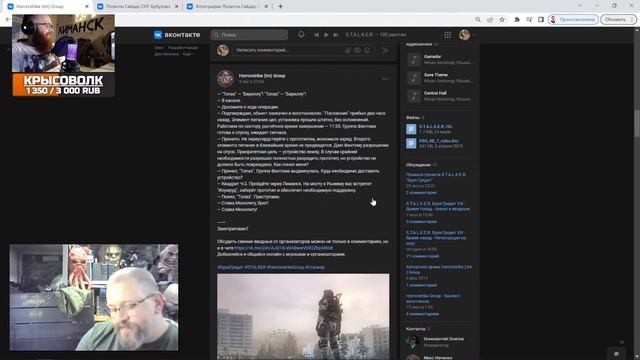The image size is (640, 360).
Task: Open the Homestrike Group copyright discussion
Action: point(439,269)
